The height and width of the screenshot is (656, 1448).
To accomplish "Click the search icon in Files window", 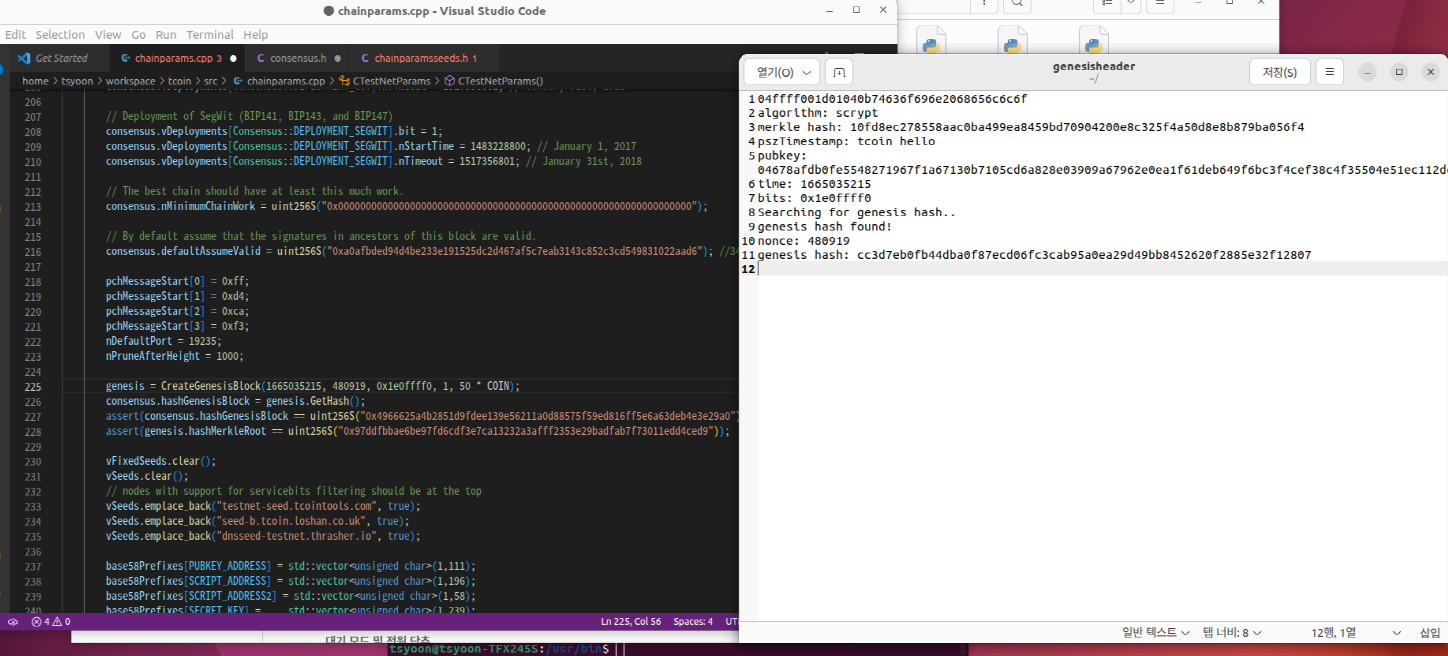I will coord(1015,6).
